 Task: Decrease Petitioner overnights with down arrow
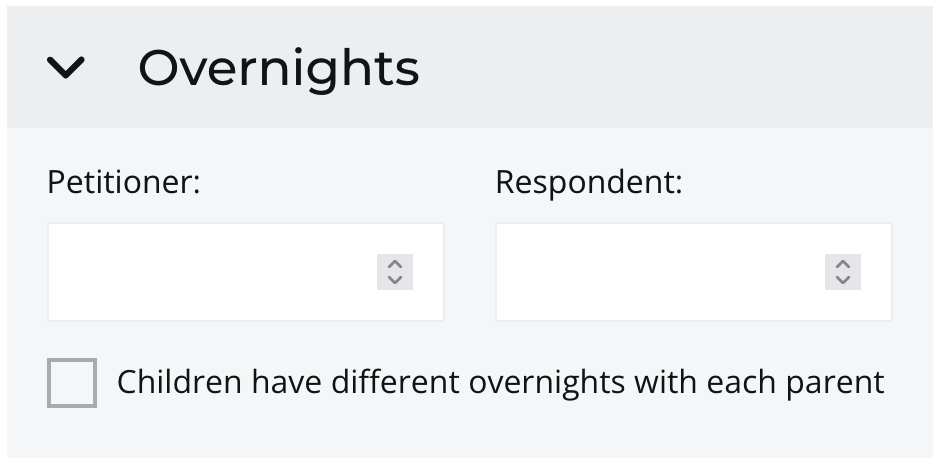click(395, 280)
